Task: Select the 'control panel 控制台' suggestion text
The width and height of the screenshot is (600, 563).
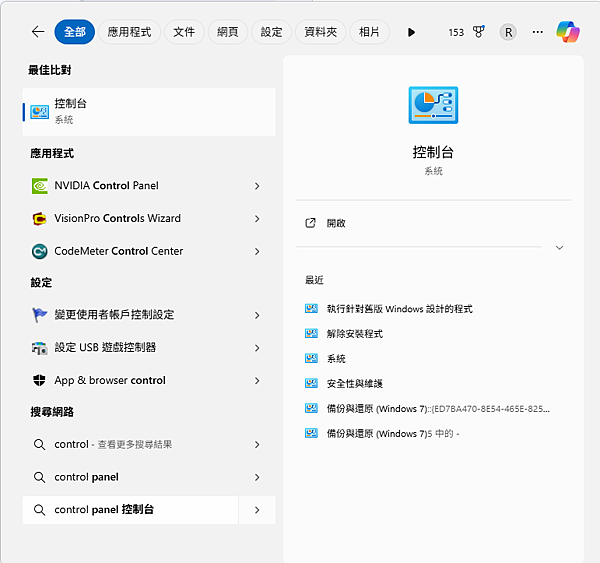Action: click(x=104, y=509)
